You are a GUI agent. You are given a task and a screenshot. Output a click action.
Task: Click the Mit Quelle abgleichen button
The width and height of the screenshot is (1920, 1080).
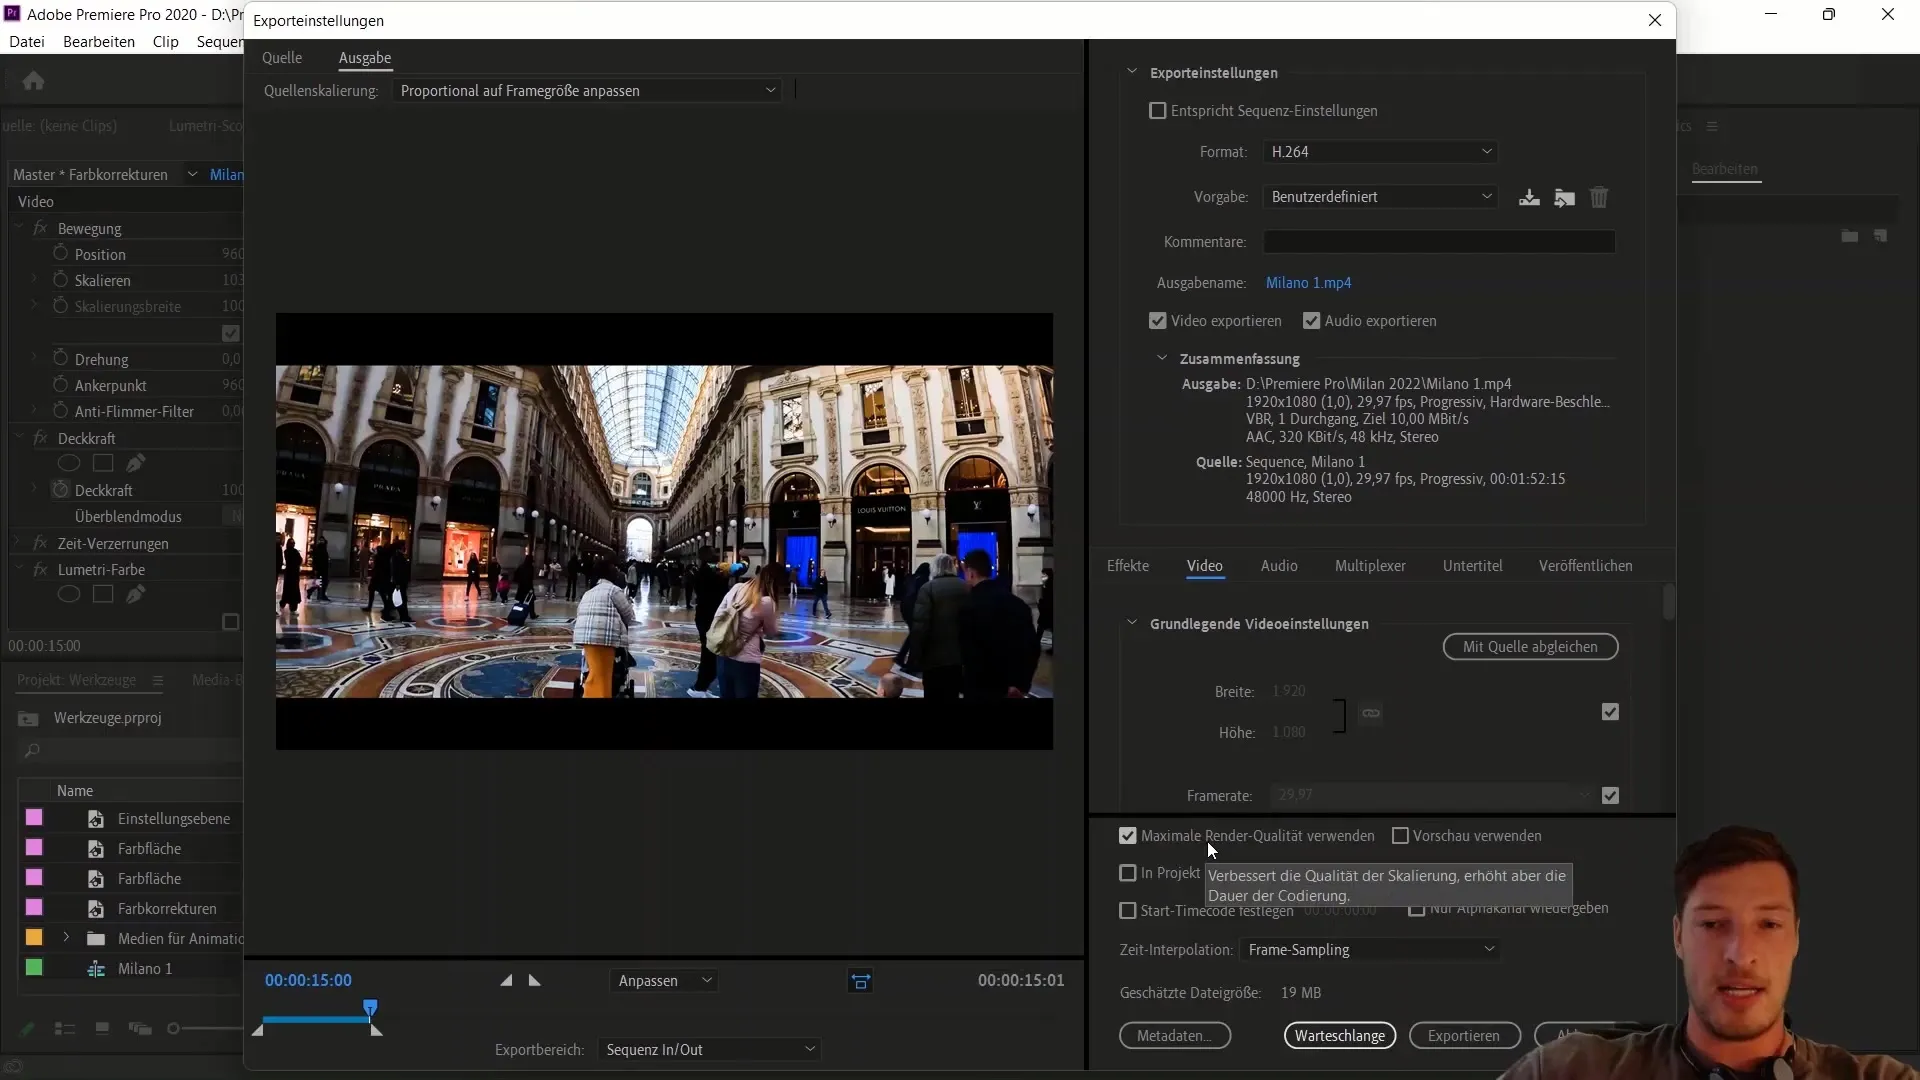[x=1530, y=647]
